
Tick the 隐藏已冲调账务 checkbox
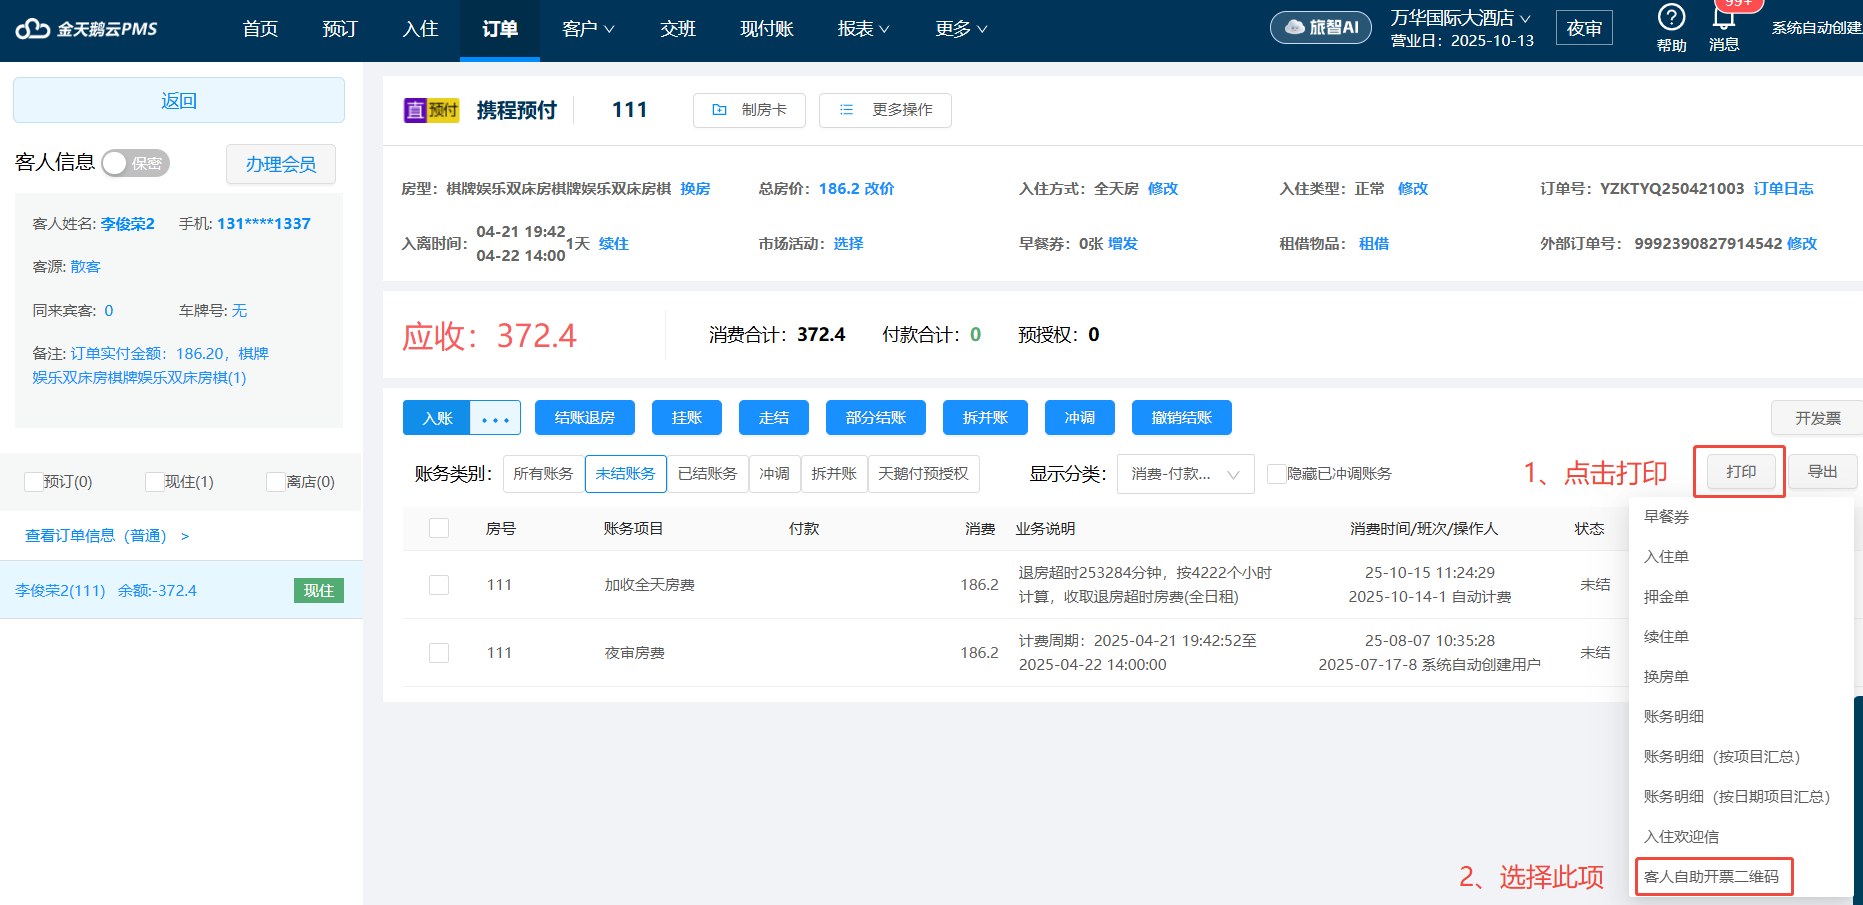point(1276,474)
